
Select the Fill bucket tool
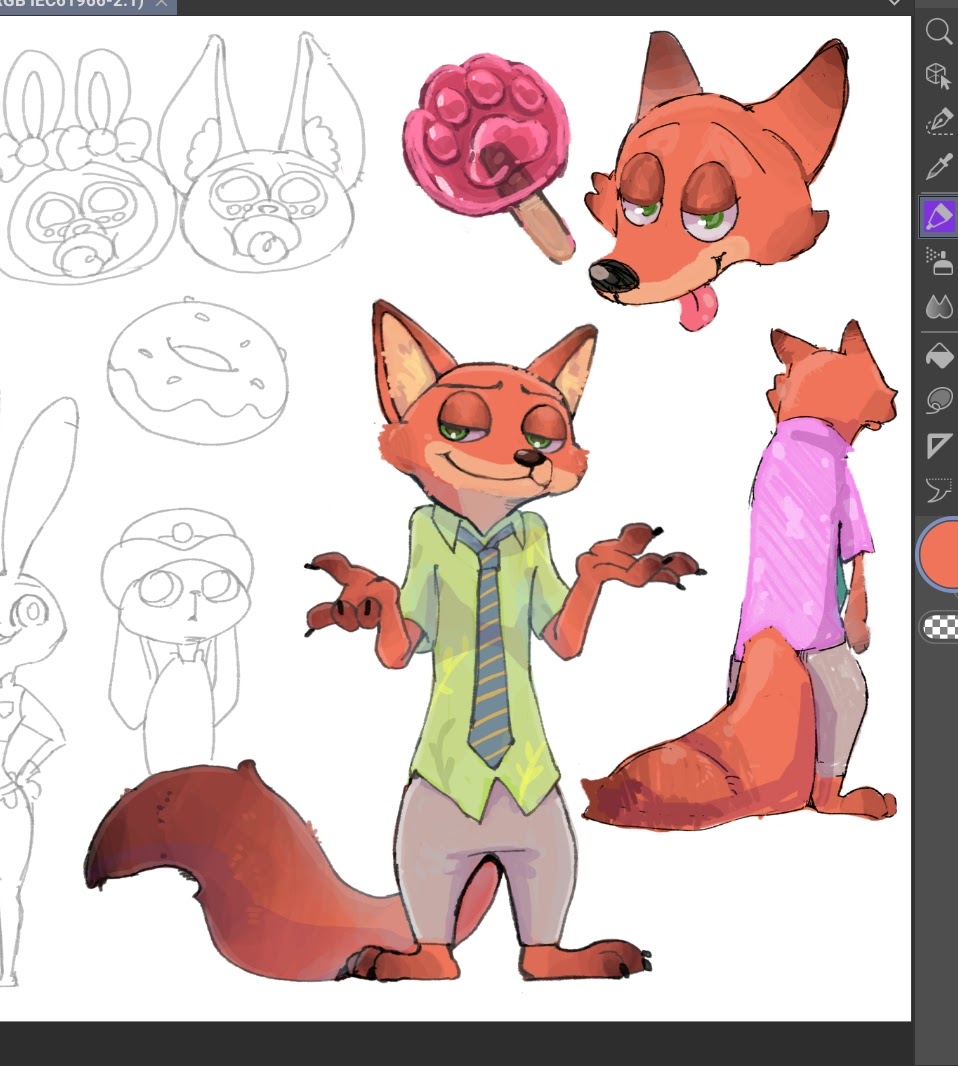pyautogui.click(x=939, y=356)
